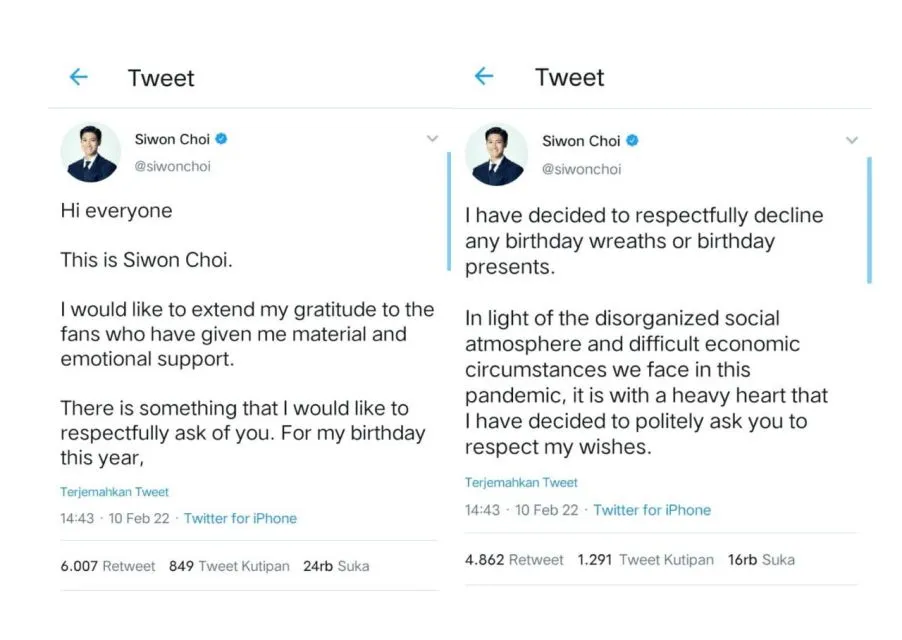Open Twitter for iPhone link, right tweet
This screenshot has width=902, height=640.
(652, 510)
